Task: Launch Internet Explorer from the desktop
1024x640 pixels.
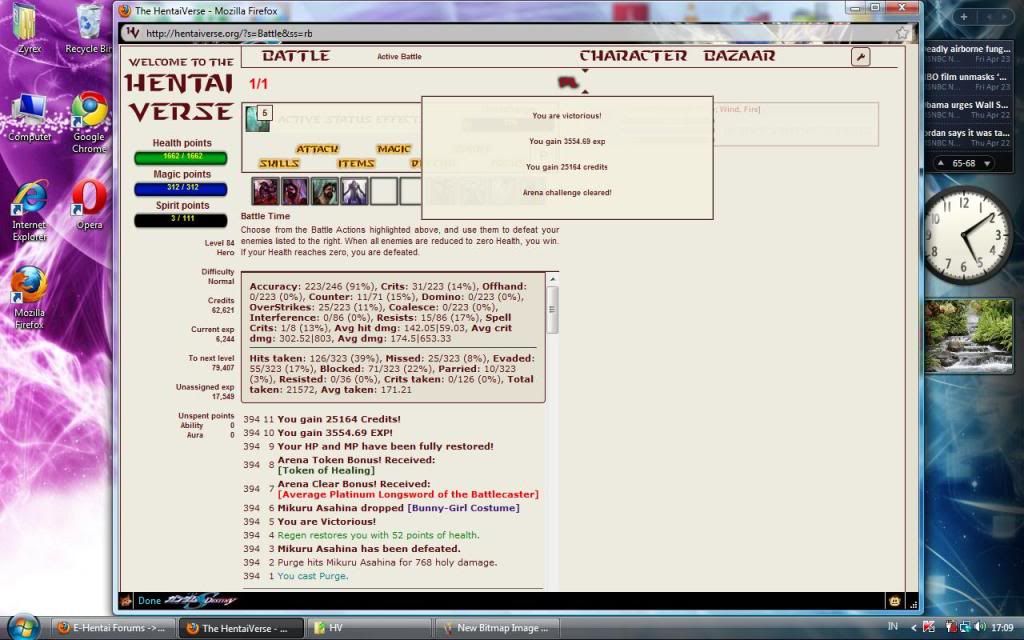Action: [x=29, y=210]
